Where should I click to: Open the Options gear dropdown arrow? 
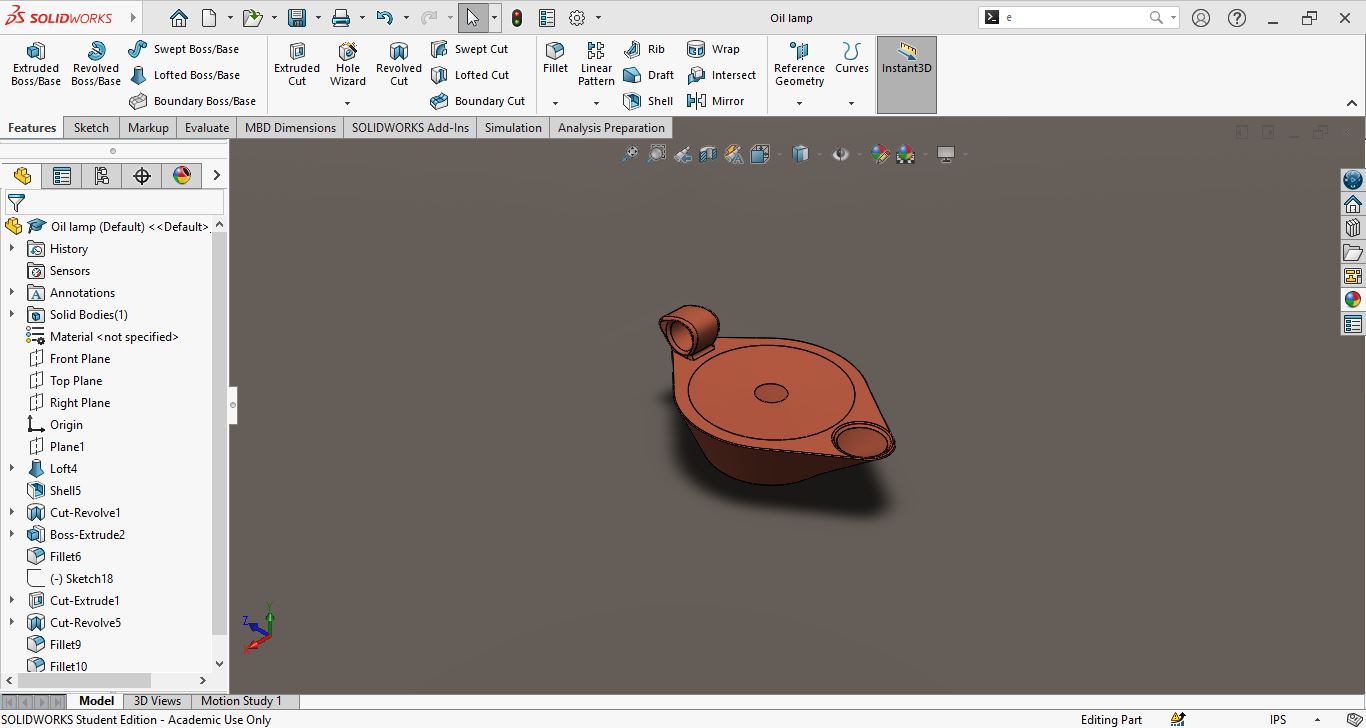coord(598,18)
